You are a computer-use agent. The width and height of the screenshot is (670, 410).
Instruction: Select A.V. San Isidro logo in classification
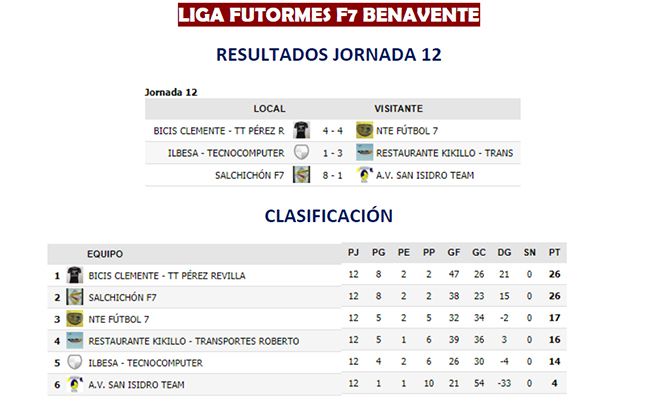coord(74,384)
